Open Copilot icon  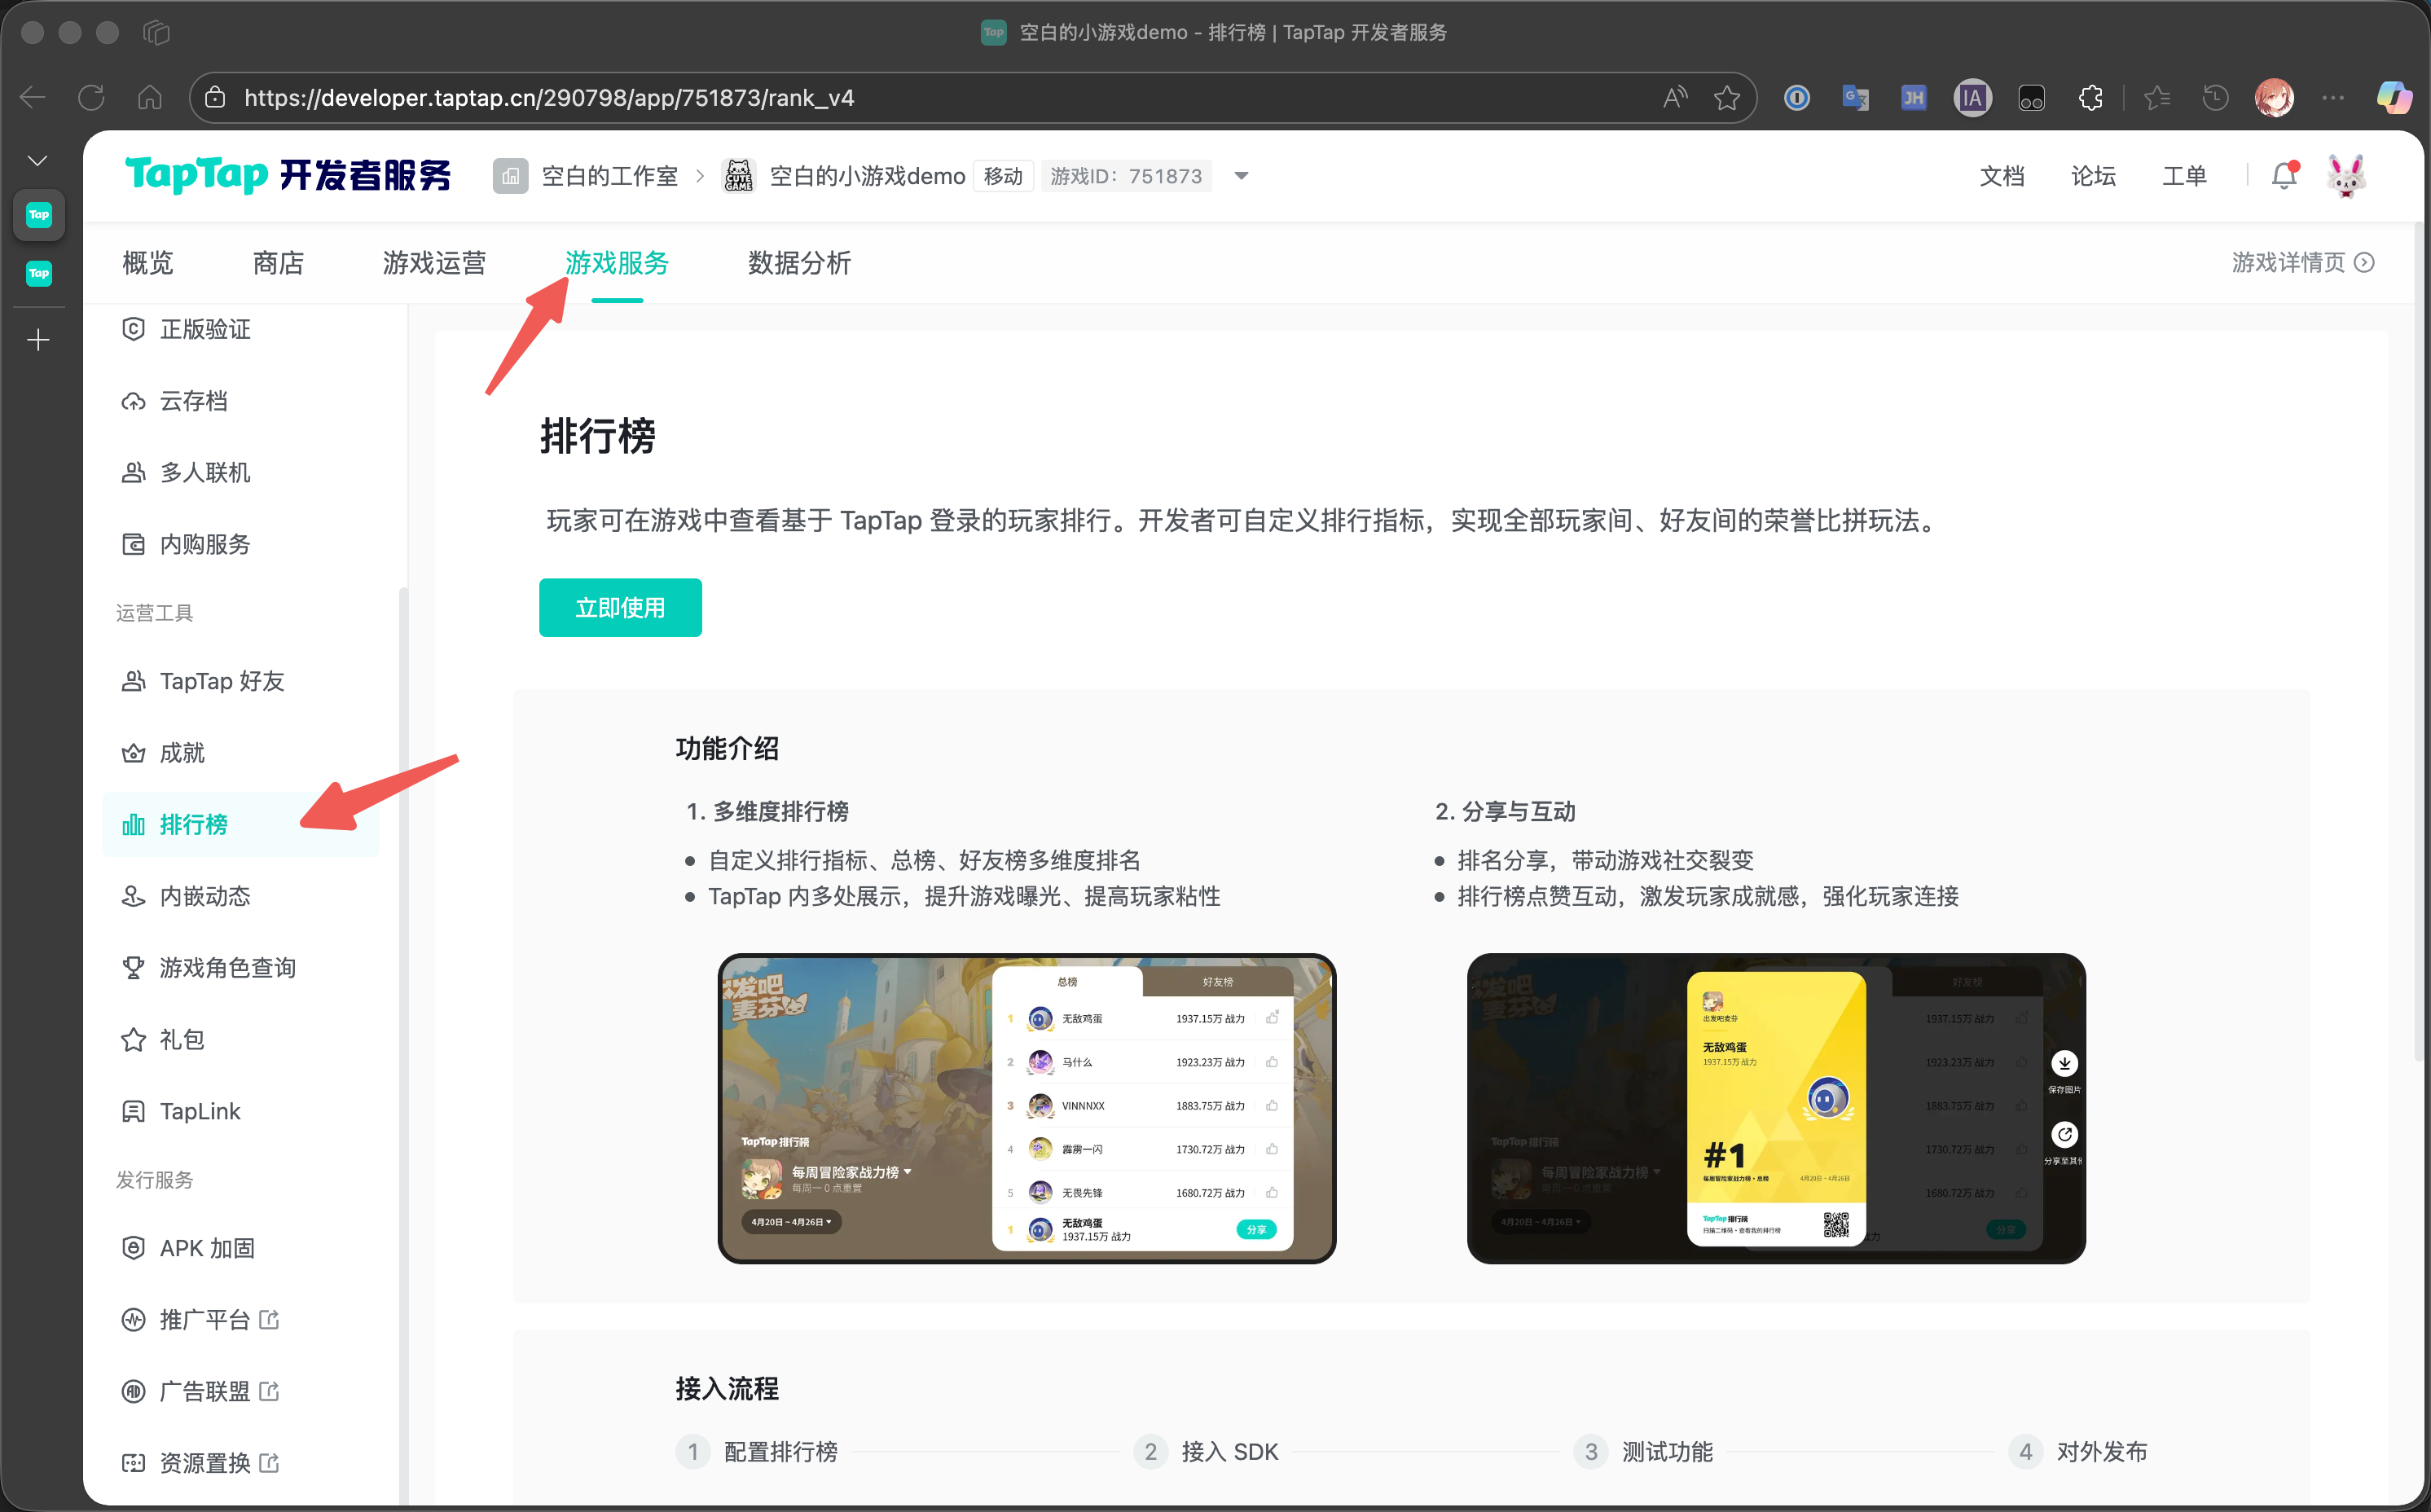pyautogui.click(x=2394, y=98)
